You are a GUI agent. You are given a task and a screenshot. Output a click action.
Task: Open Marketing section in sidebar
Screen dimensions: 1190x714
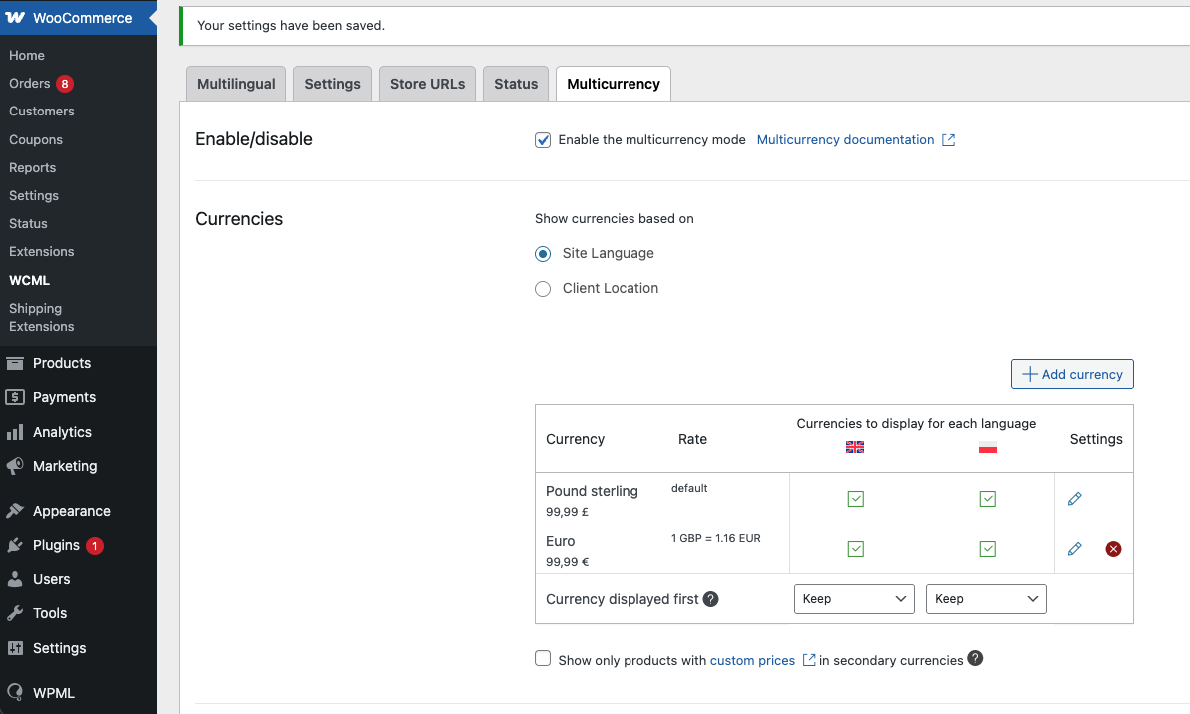[65, 466]
